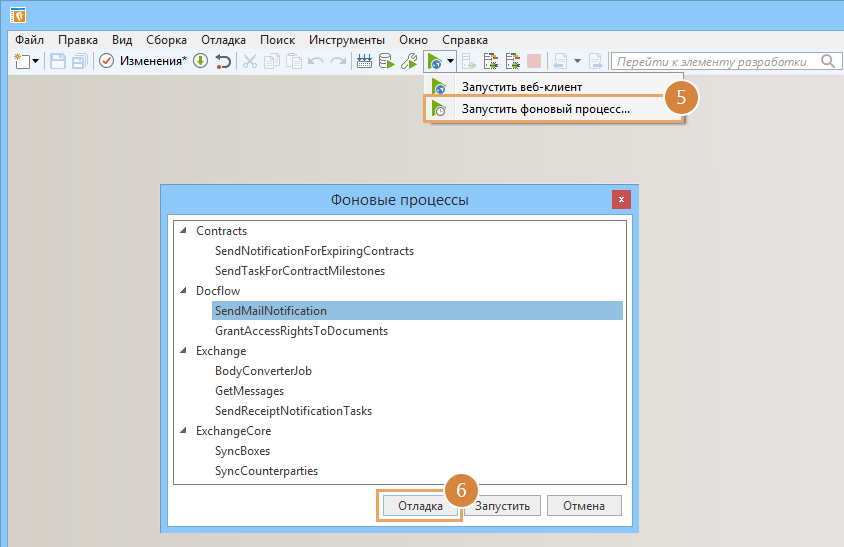Image resolution: width=844 pixels, height=547 pixels.
Task: Open the Отладка menu
Action: pos(223,39)
